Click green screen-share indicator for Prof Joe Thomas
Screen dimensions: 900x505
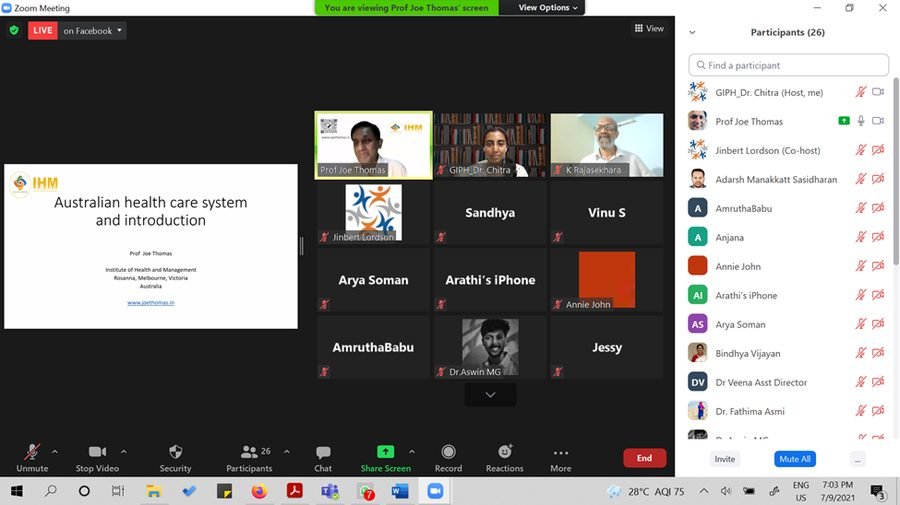844,121
